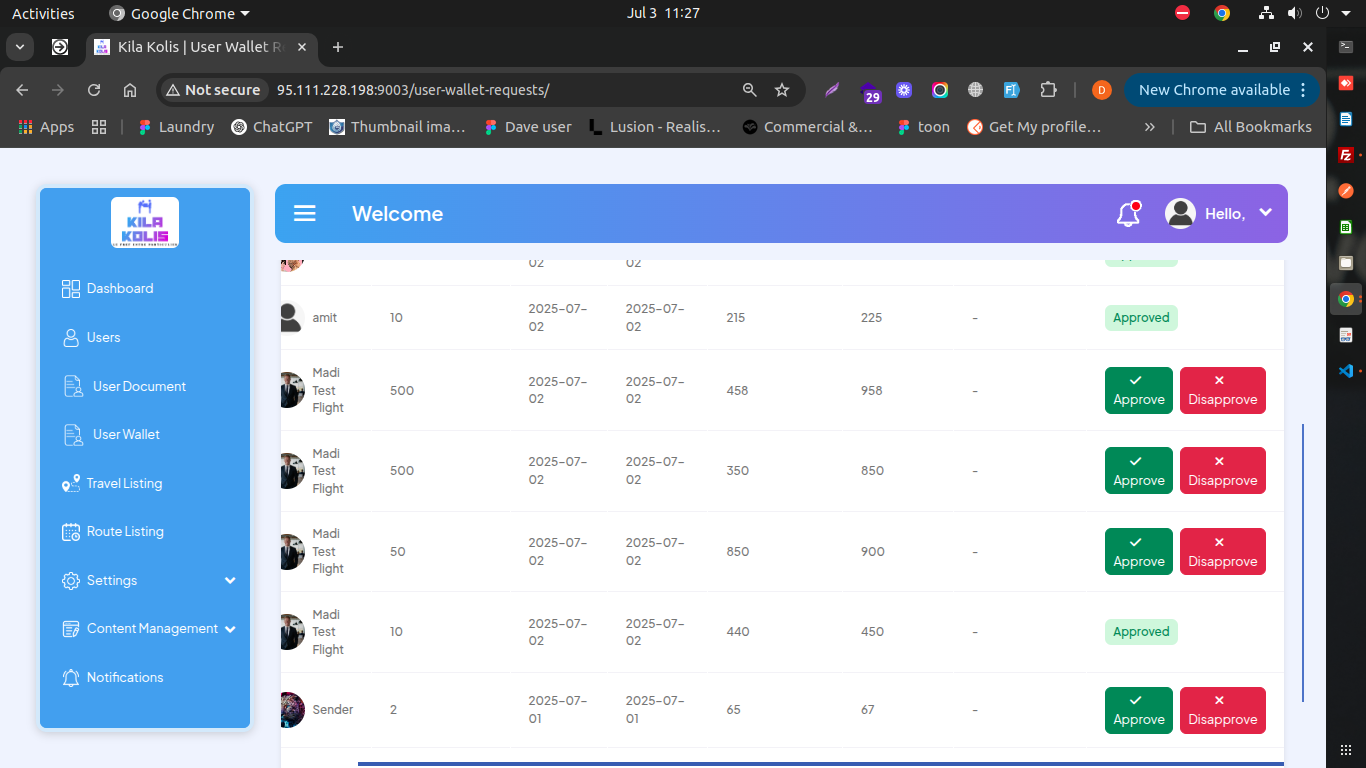Click the hamburger menu icon beside Welcome
Image resolution: width=1366 pixels, height=768 pixels.
[x=305, y=214]
